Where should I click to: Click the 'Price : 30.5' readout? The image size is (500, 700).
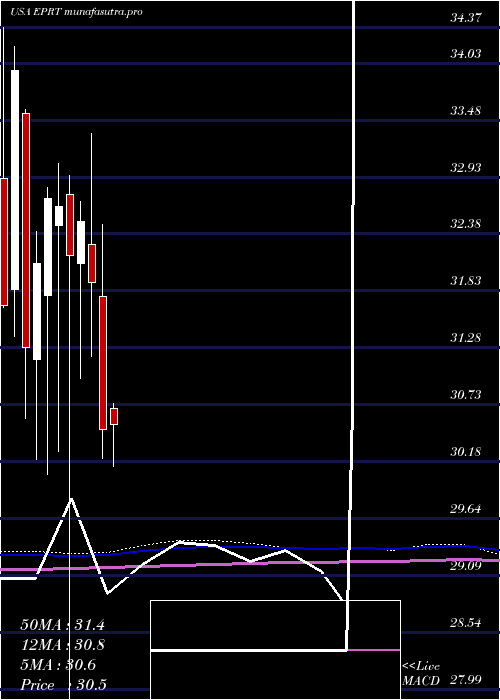point(62,685)
